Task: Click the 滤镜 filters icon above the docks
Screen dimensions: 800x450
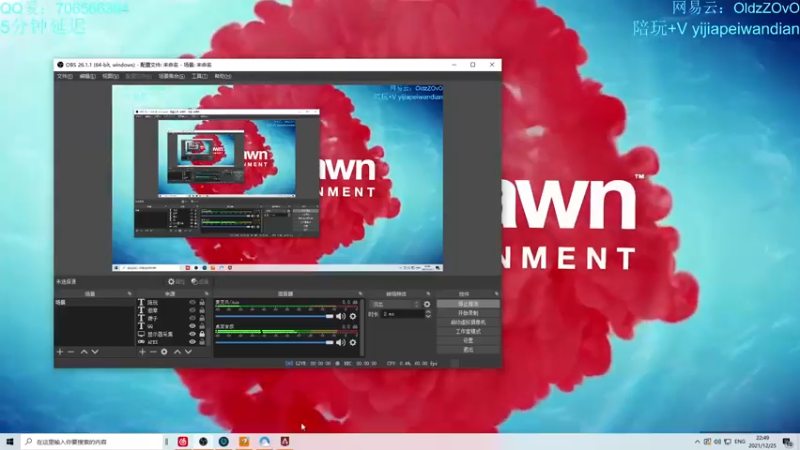Action: [199, 282]
